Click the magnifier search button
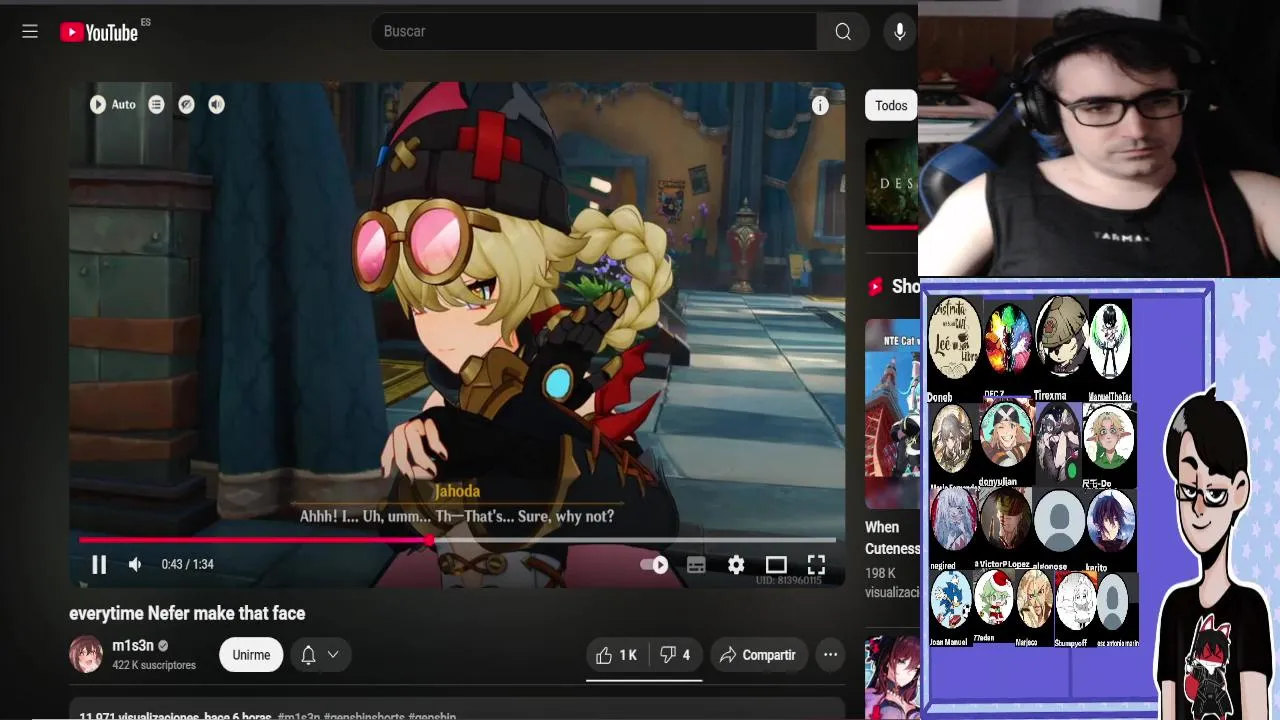The width and height of the screenshot is (1280, 720). tap(843, 32)
